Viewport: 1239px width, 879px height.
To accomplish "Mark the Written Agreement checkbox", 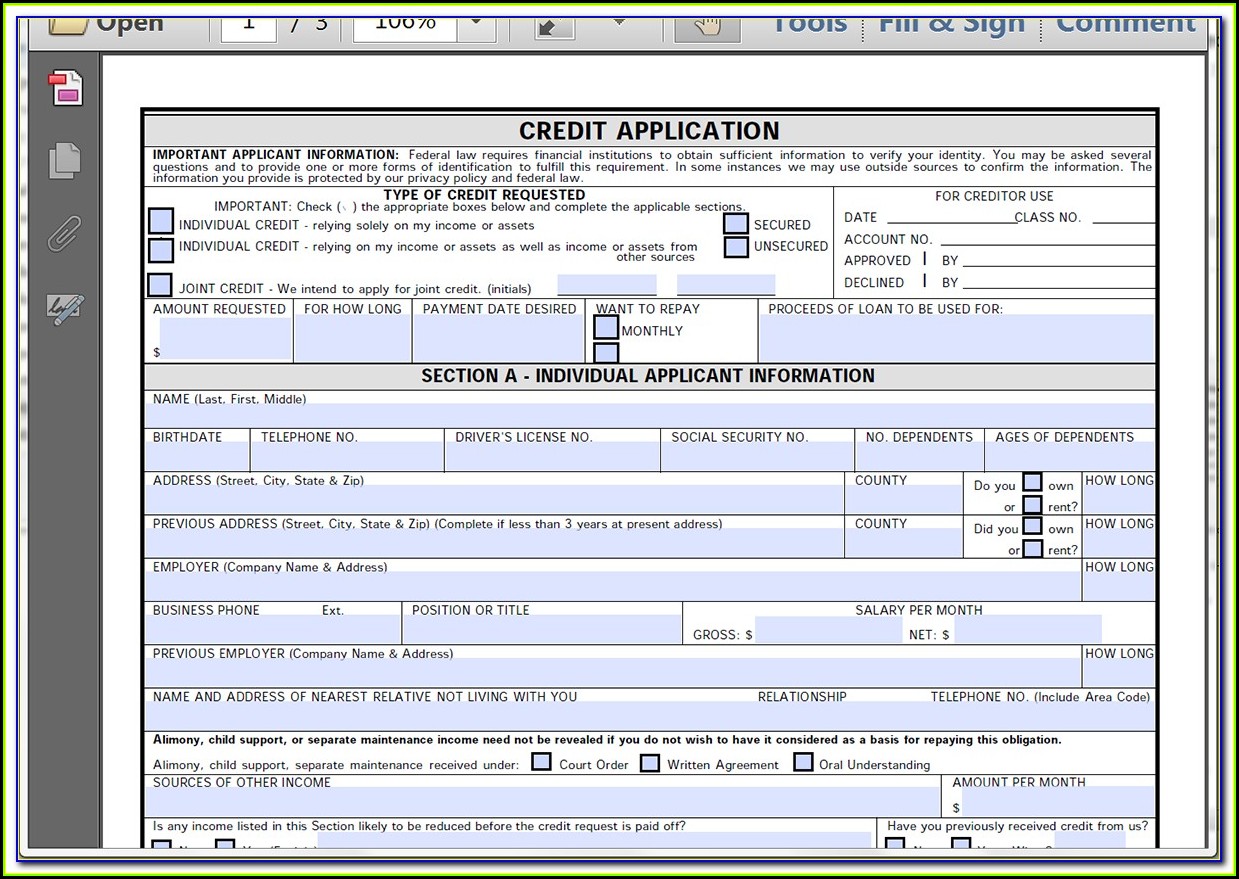I will coord(650,763).
